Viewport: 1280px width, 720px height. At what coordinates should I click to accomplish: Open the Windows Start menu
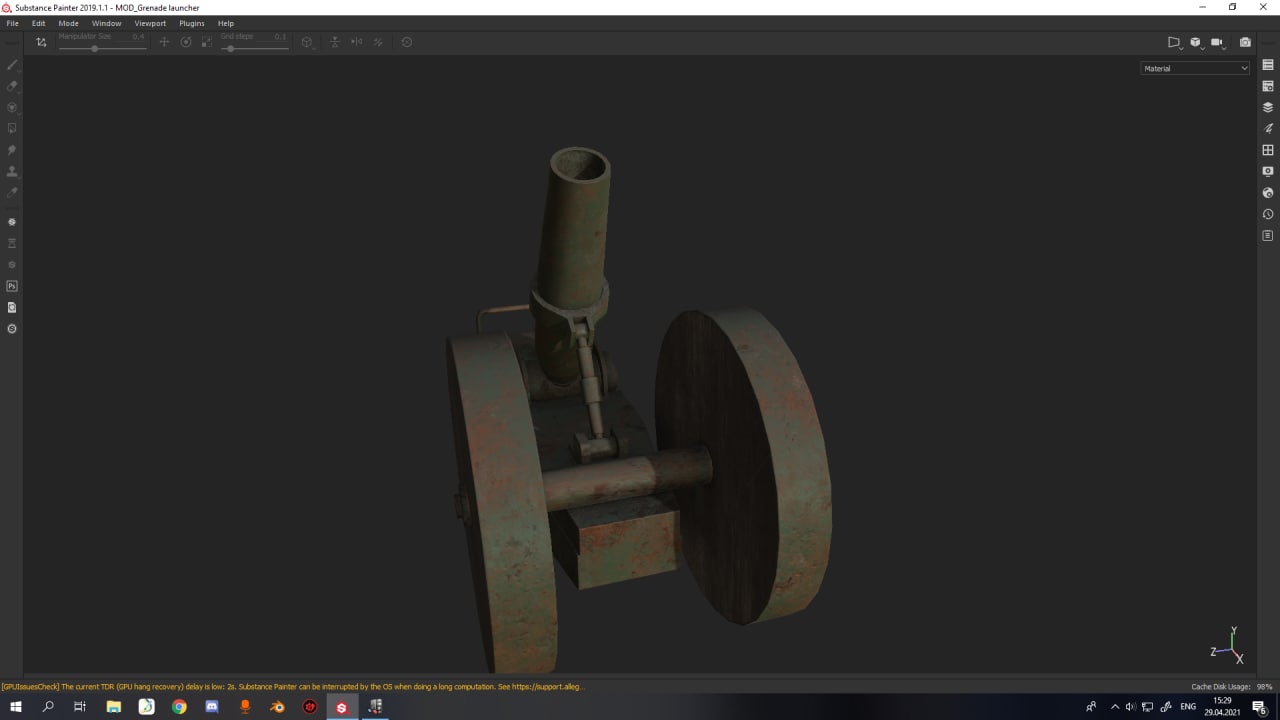click(16, 707)
